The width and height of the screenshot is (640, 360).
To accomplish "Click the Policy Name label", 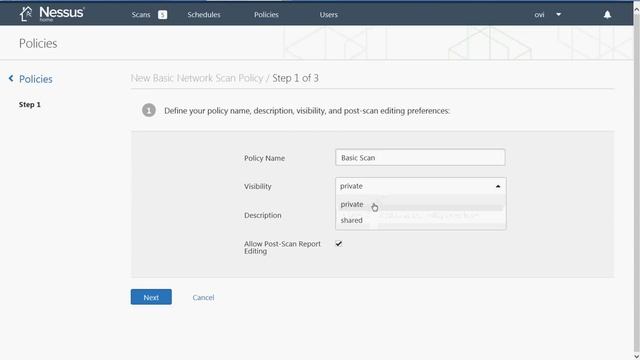I will click(x=264, y=158).
